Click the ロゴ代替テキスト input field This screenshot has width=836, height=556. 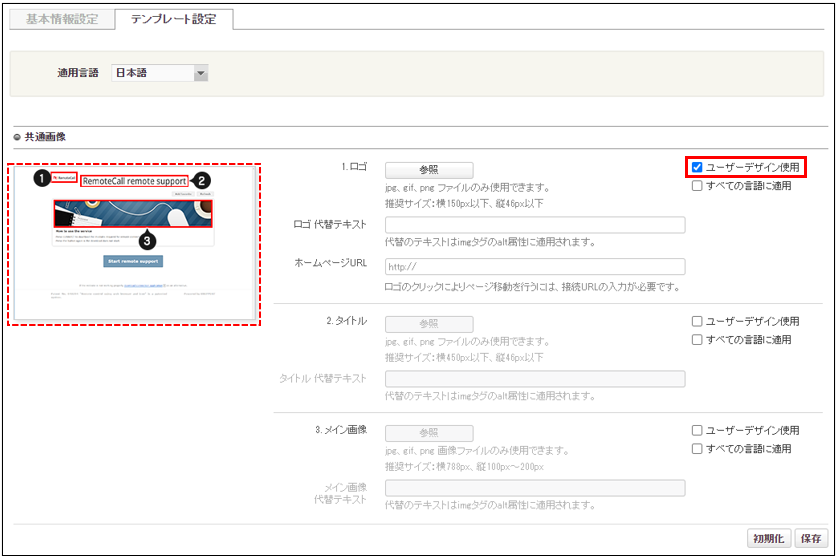pos(534,225)
